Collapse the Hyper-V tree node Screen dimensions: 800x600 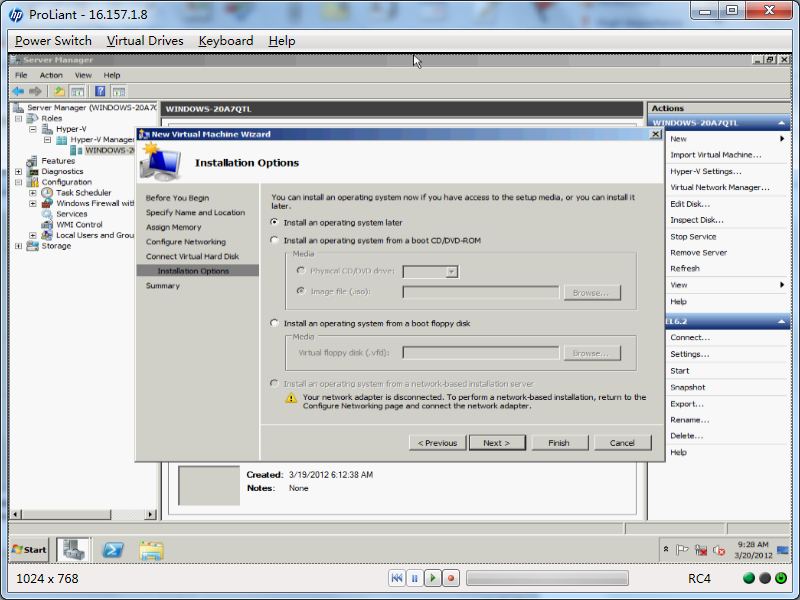pyautogui.click(x=33, y=129)
